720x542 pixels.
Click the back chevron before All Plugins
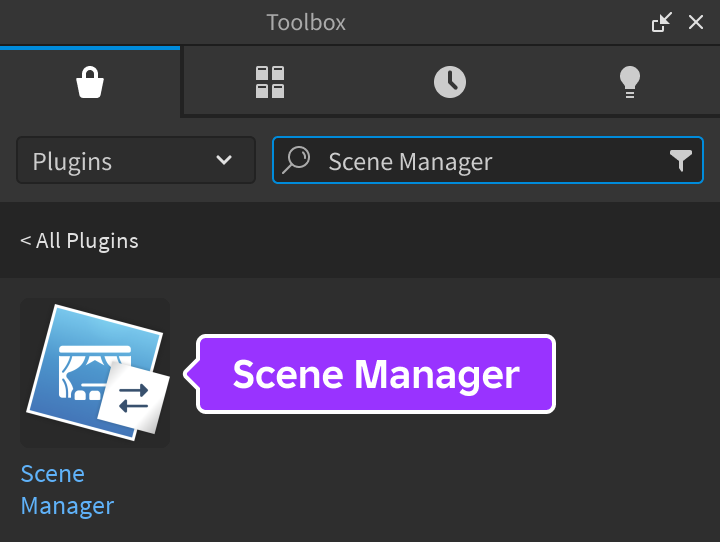tap(26, 241)
